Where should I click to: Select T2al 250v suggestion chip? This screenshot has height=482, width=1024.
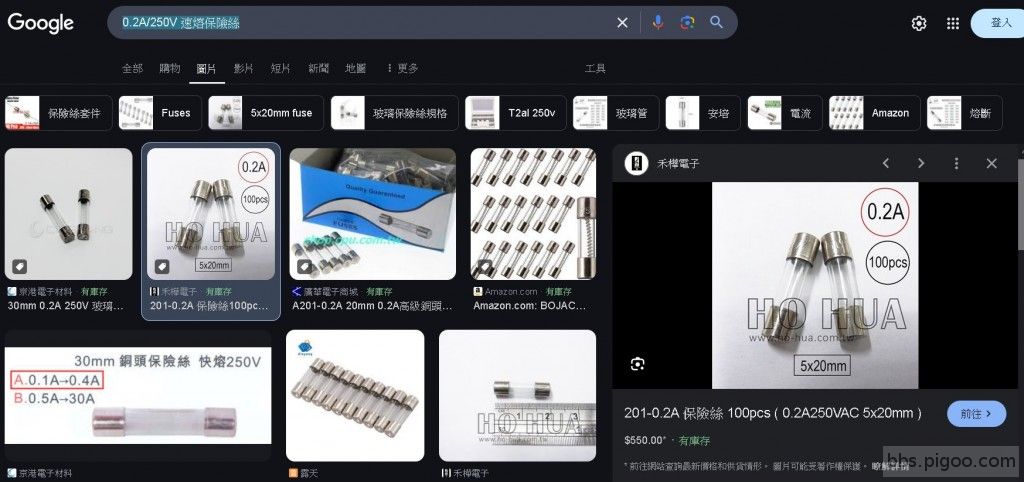[x=515, y=113]
